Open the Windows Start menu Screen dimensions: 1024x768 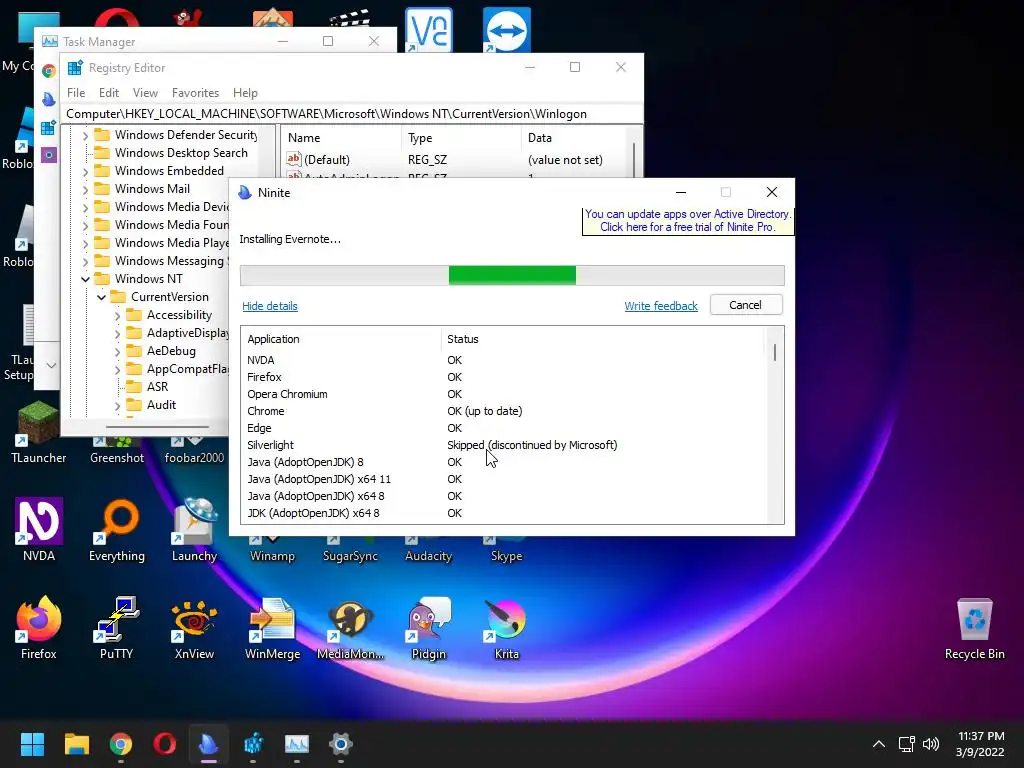pyautogui.click(x=32, y=744)
